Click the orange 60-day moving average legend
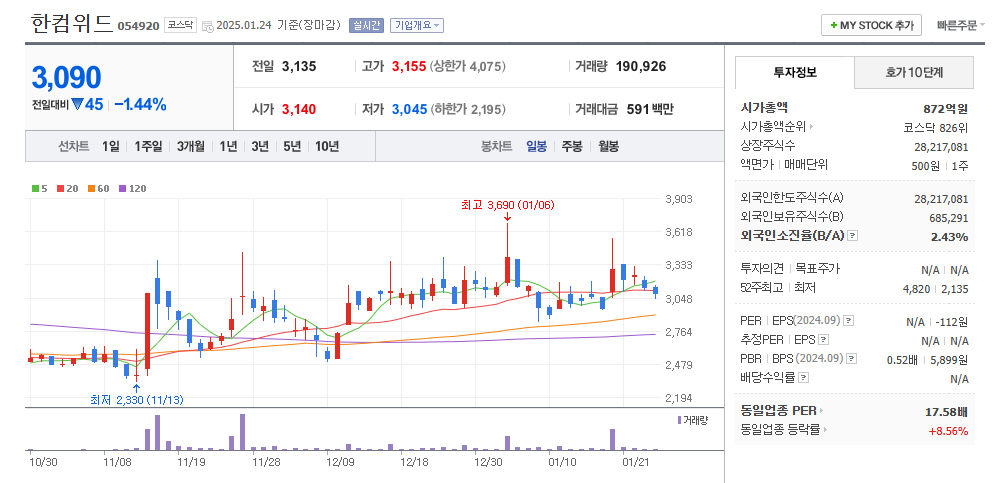The height and width of the screenshot is (483, 1007). 98,189
